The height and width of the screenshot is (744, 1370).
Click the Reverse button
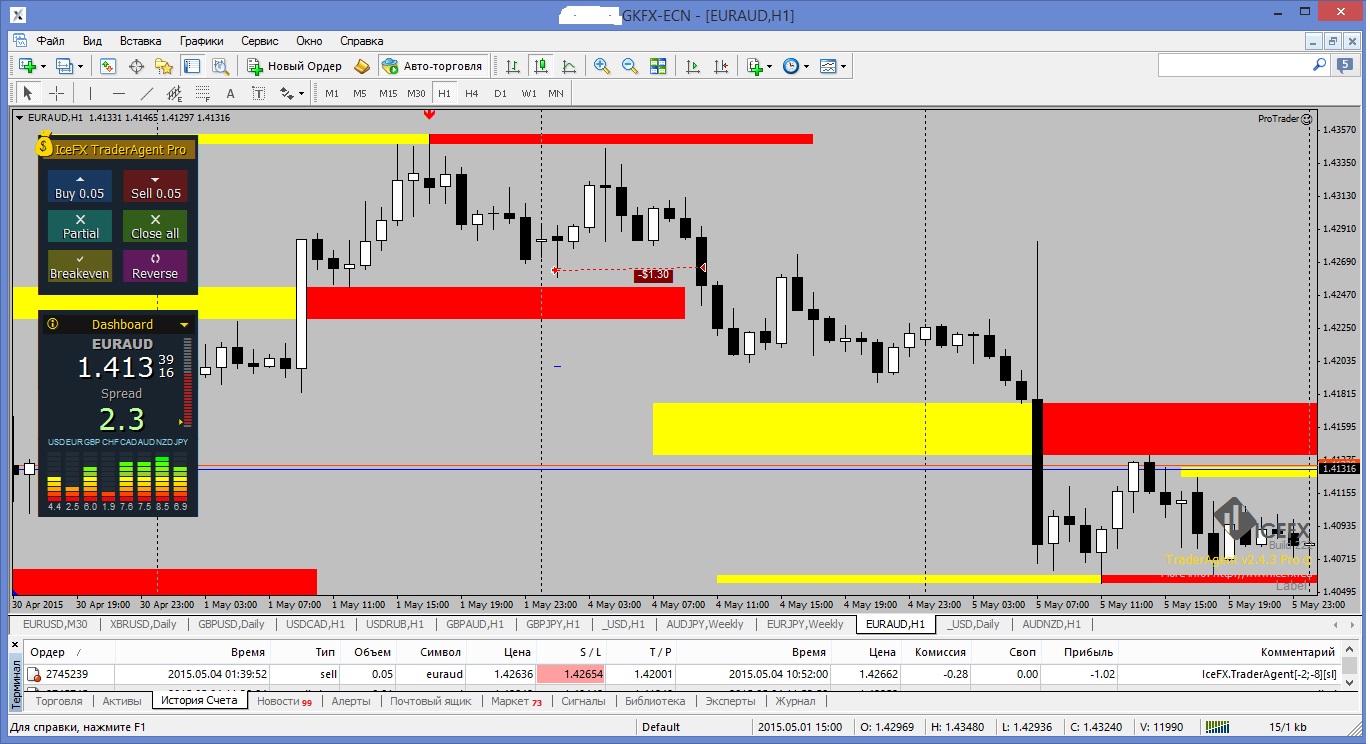pyautogui.click(x=155, y=266)
